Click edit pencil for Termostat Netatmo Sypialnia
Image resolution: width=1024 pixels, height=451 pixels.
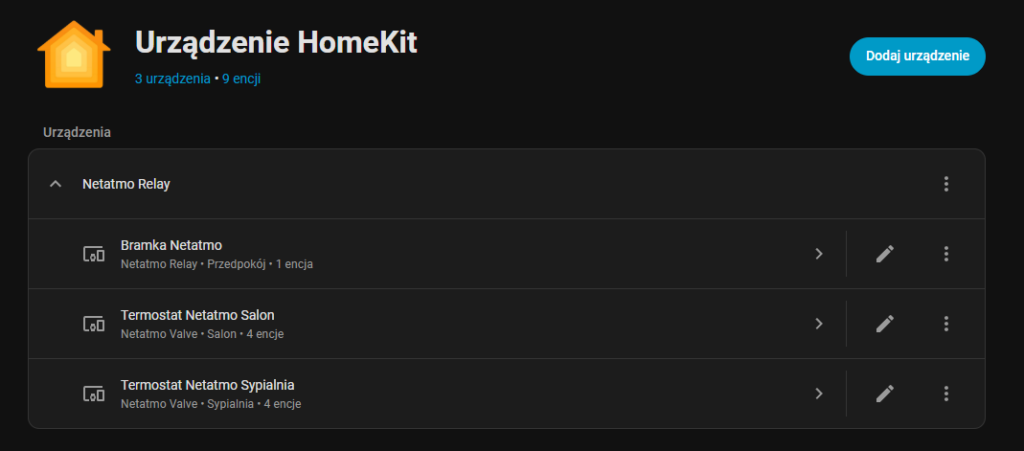click(x=884, y=394)
